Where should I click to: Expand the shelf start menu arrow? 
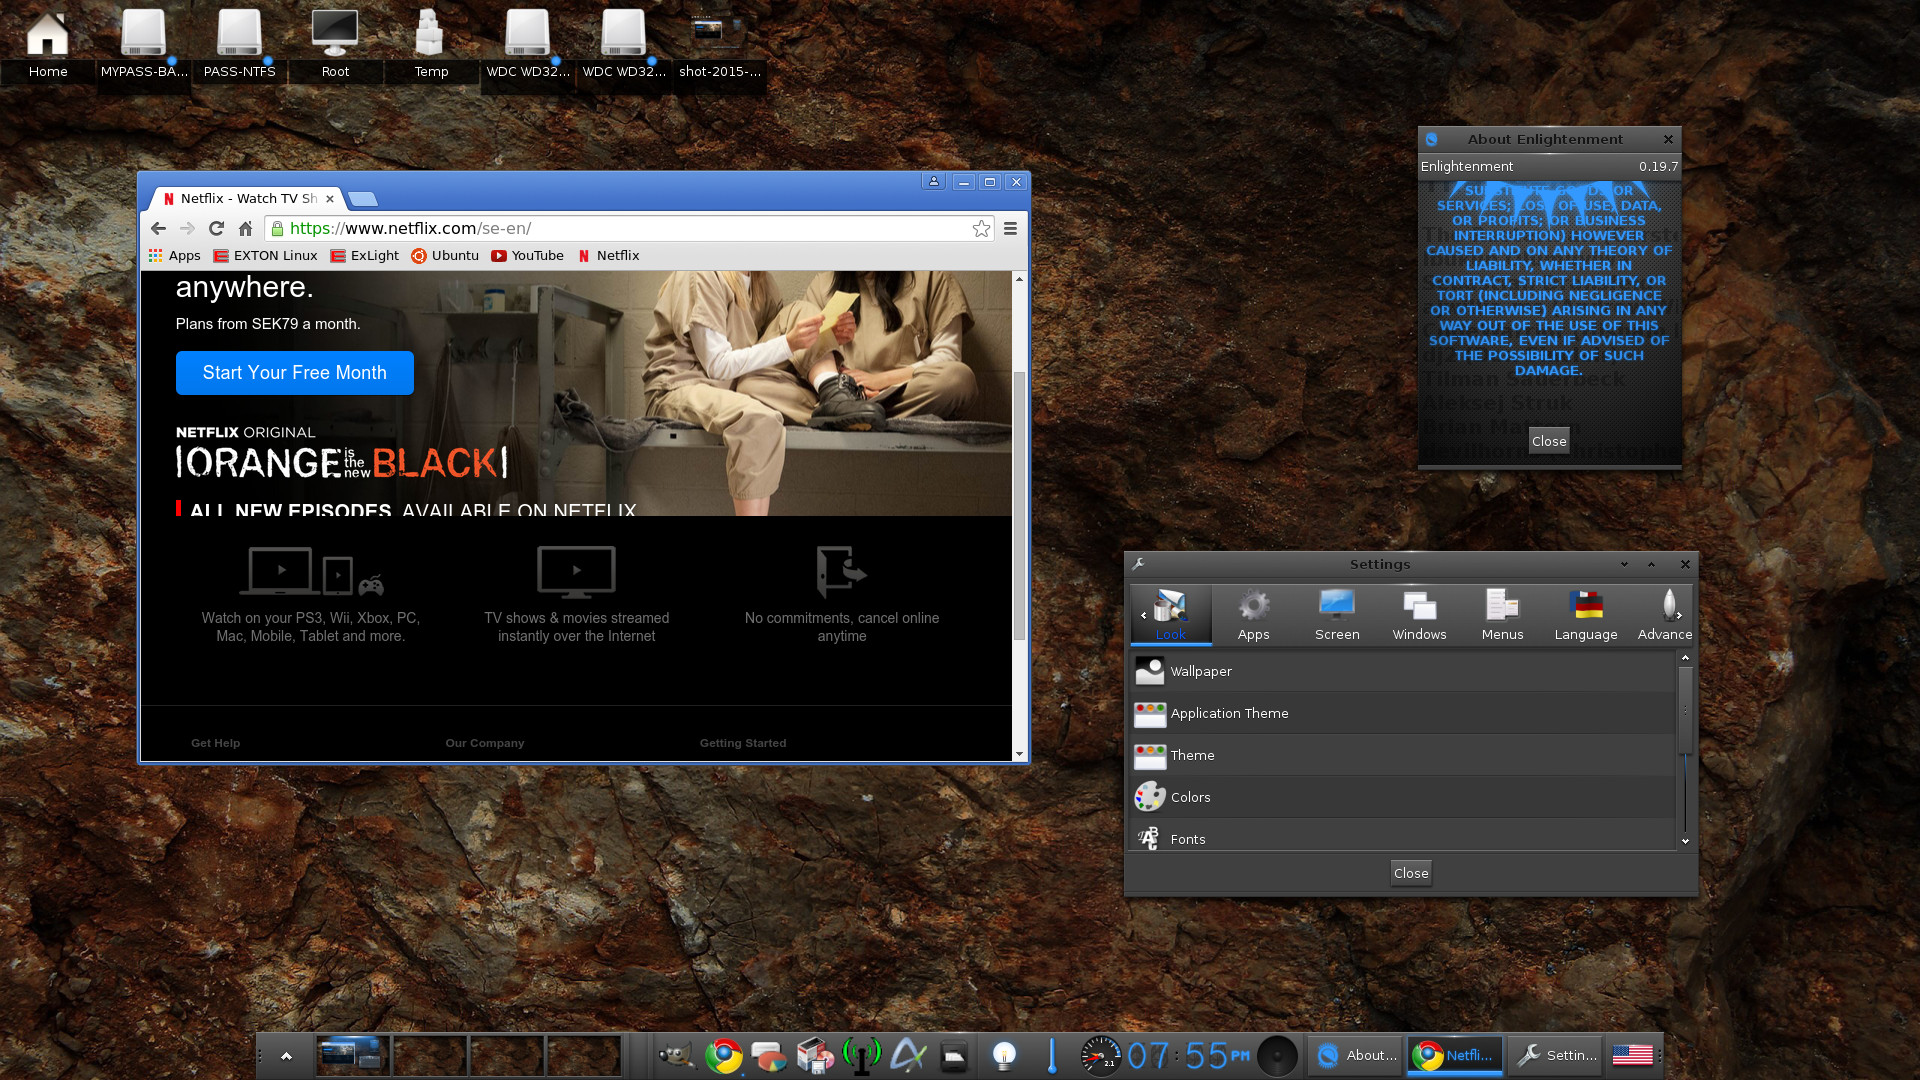286,1055
